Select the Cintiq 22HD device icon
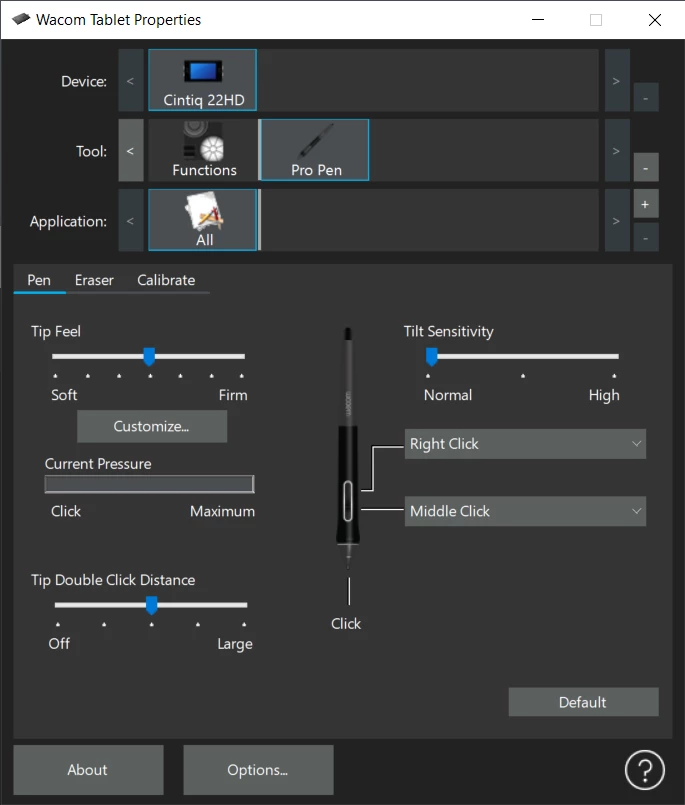This screenshot has height=805, width=685. coord(202,80)
